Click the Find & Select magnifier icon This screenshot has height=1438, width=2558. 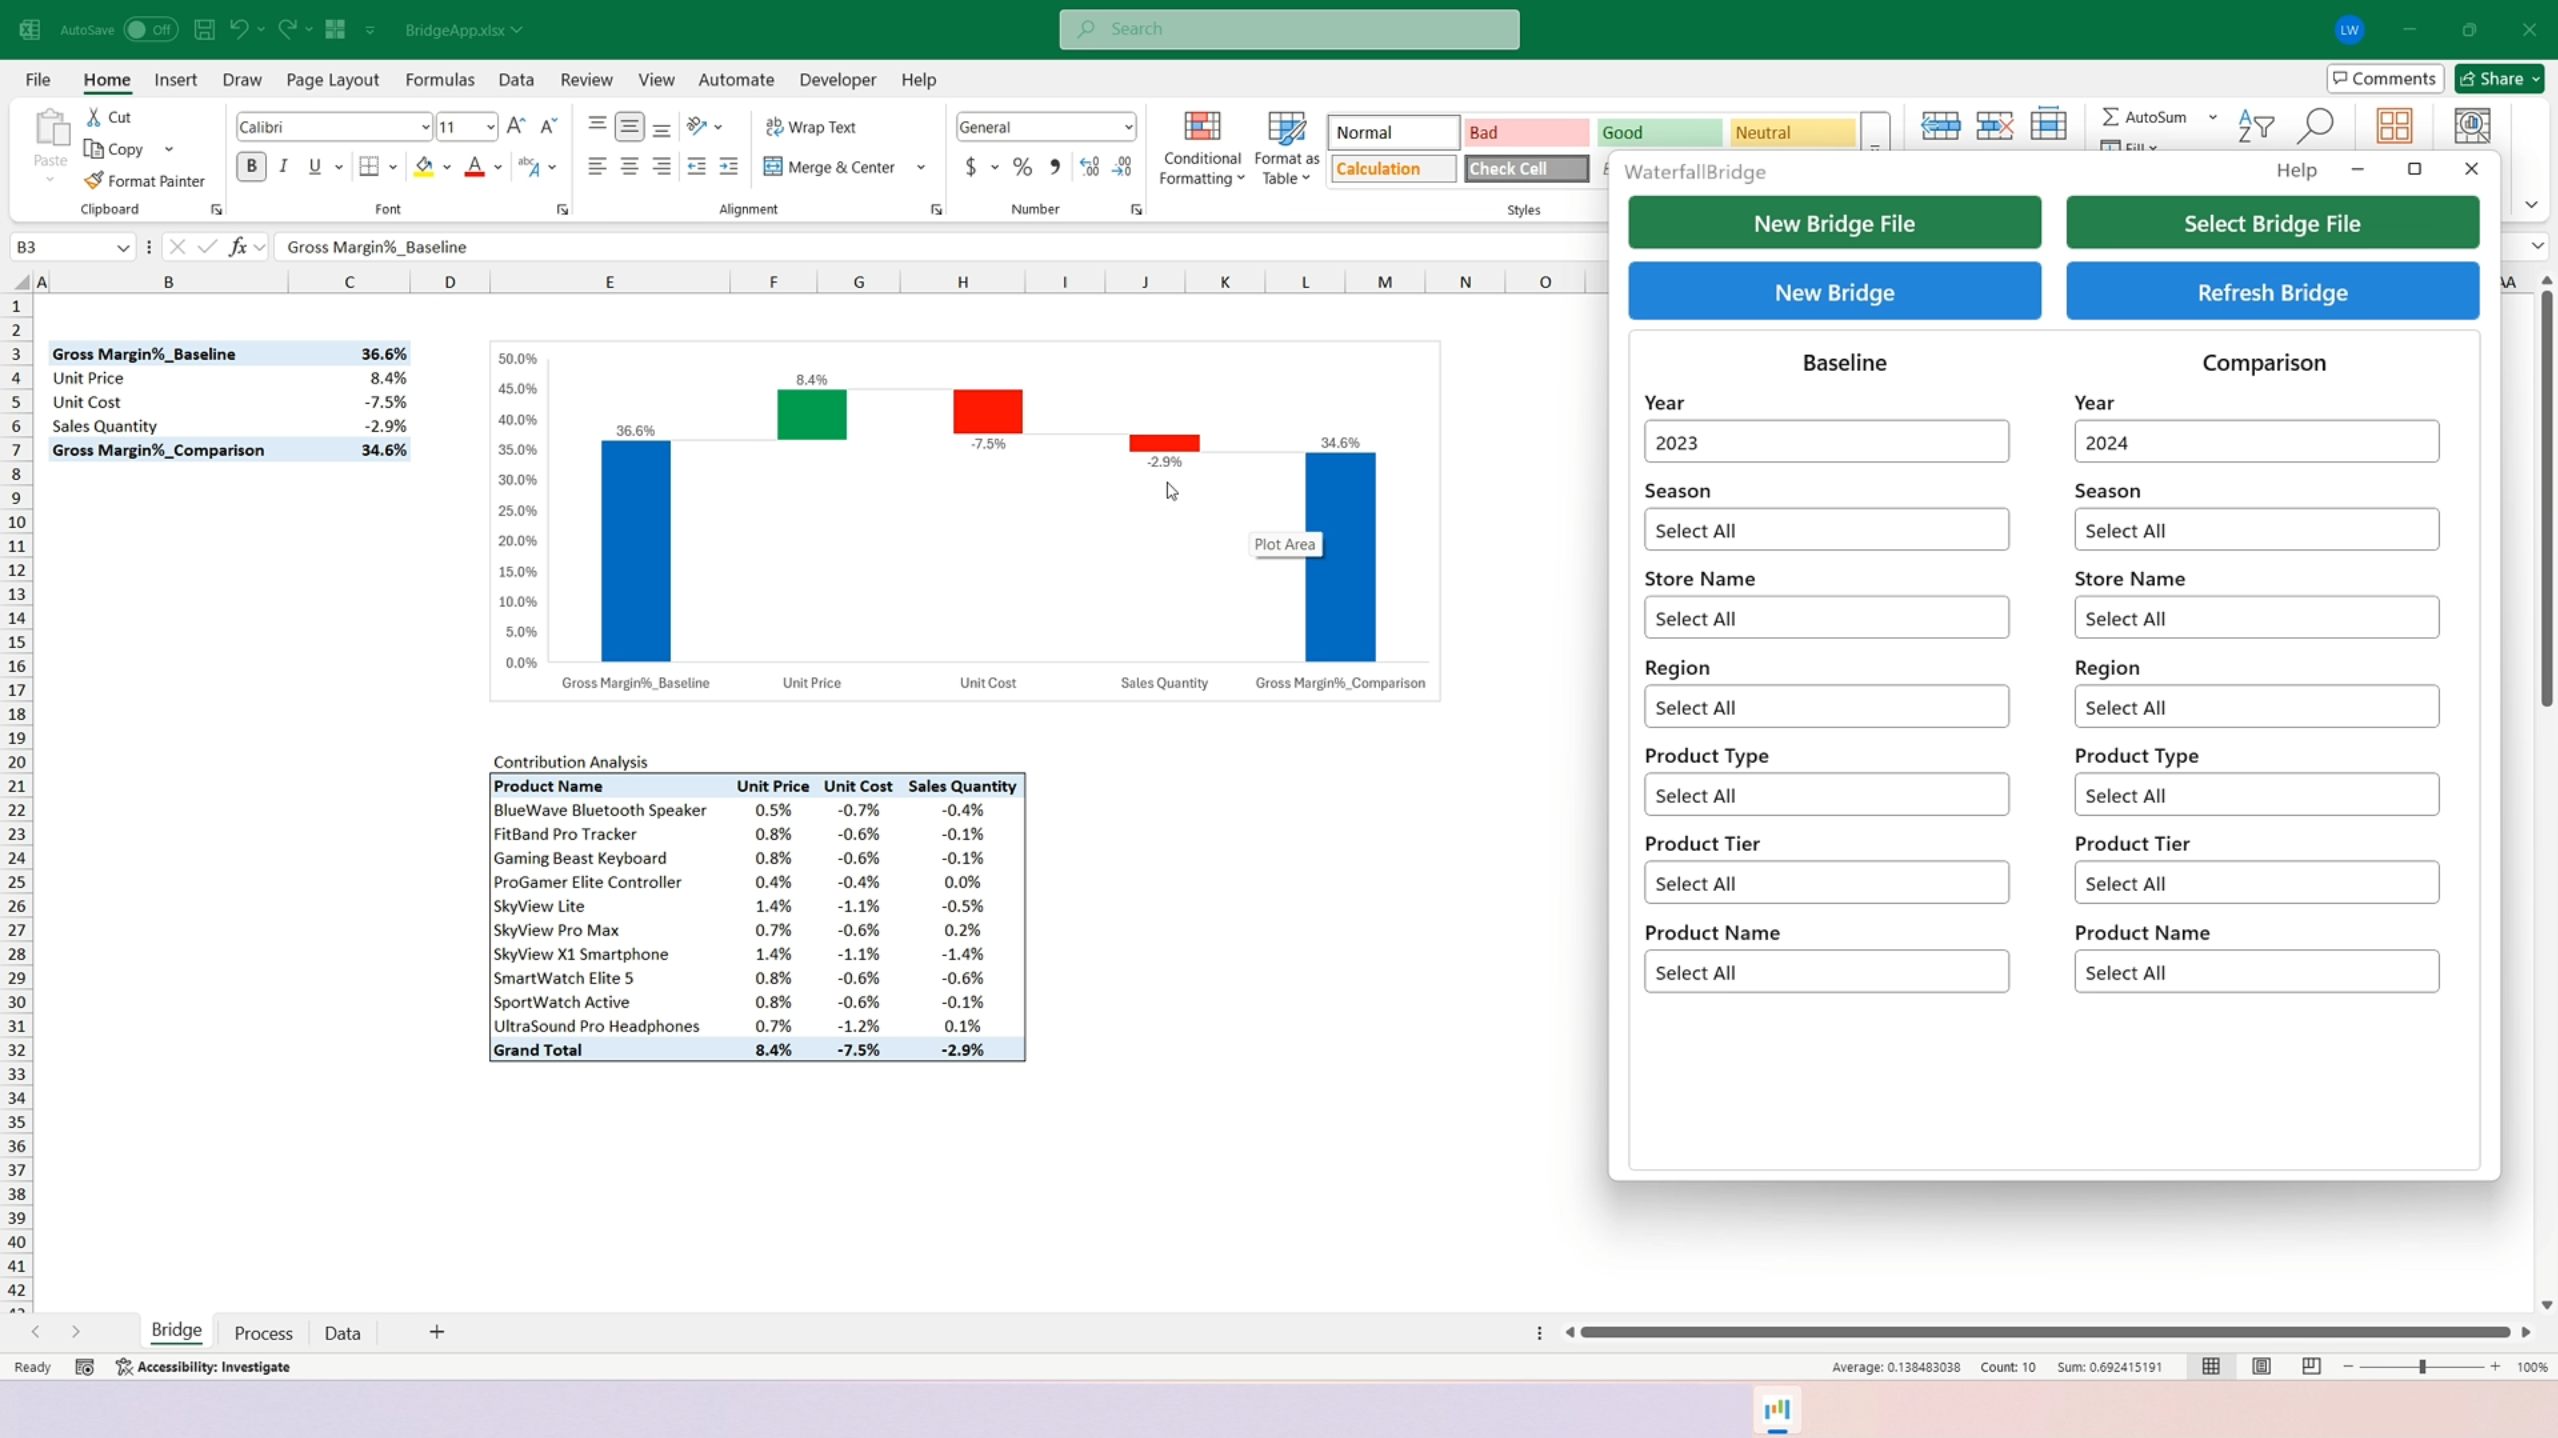(x=2315, y=127)
